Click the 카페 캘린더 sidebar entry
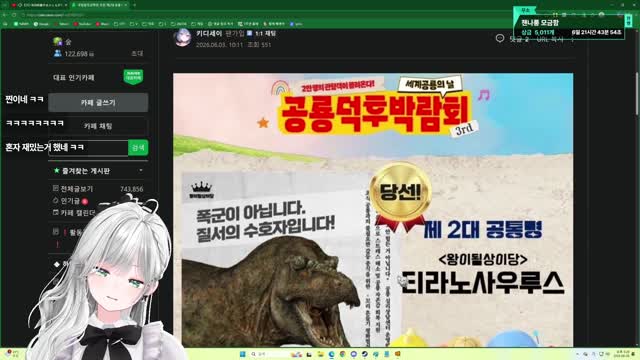The height and width of the screenshot is (360, 640). (x=74, y=213)
